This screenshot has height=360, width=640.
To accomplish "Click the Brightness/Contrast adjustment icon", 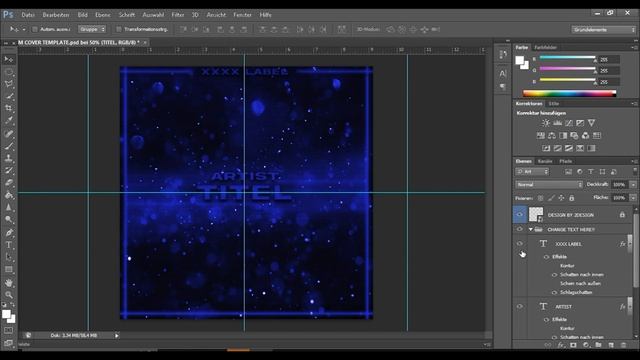I will (x=546, y=123).
